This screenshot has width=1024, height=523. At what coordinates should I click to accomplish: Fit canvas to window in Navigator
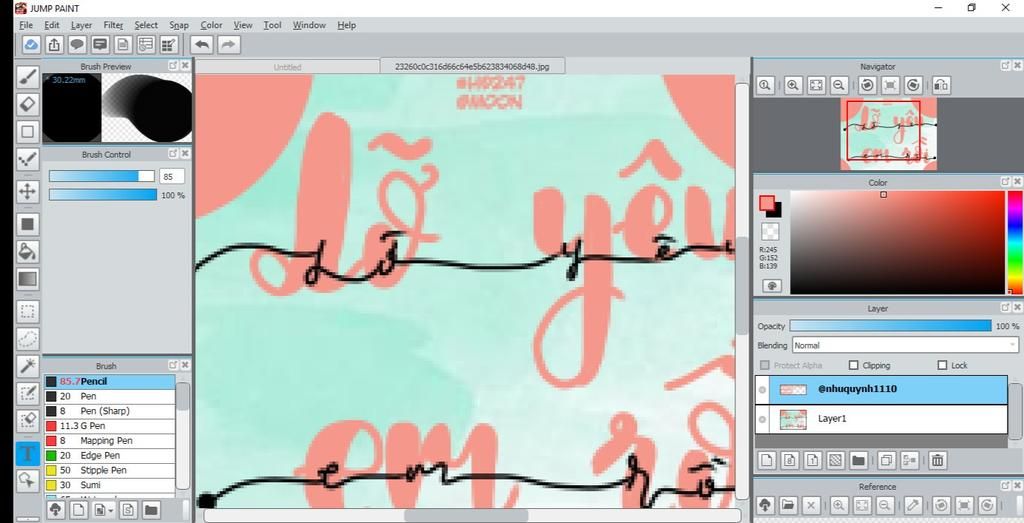pos(816,85)
